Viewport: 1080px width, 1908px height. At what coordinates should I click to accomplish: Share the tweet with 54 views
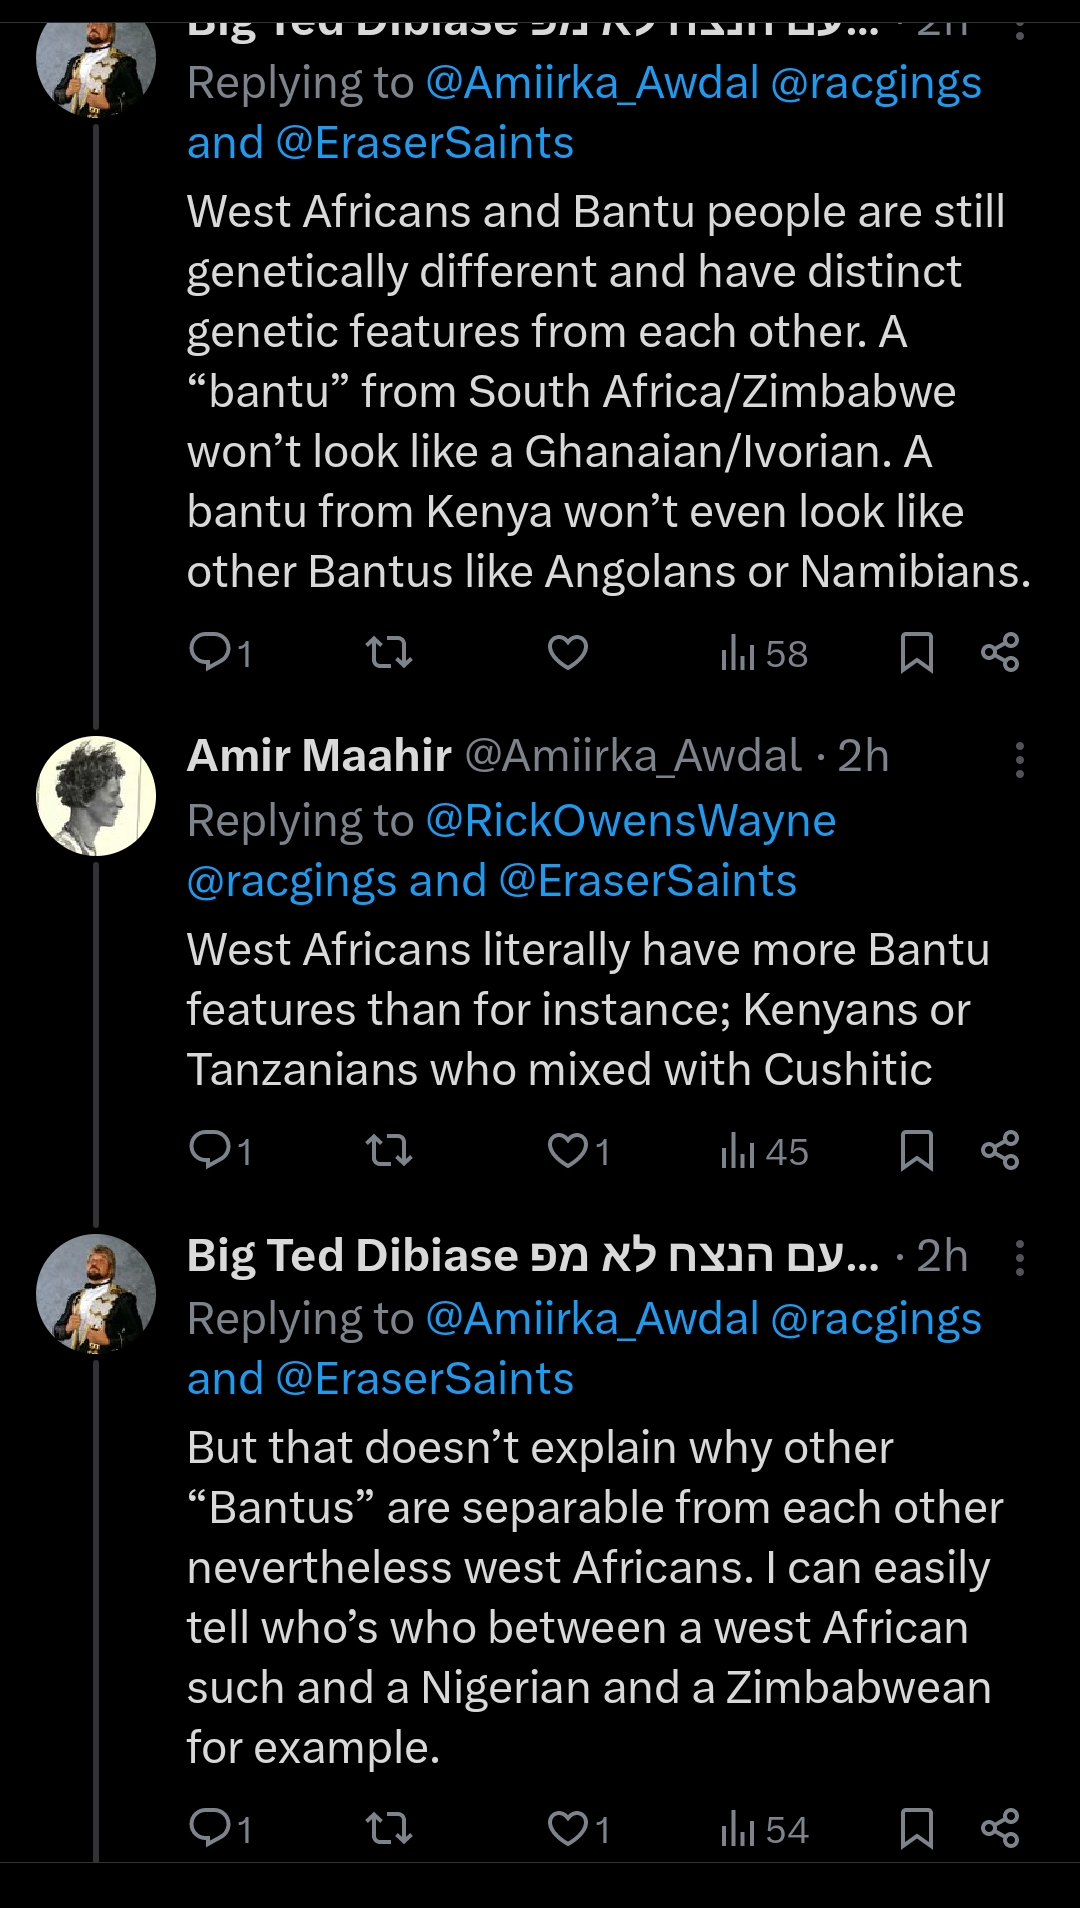click(x=1000, y=1828)
